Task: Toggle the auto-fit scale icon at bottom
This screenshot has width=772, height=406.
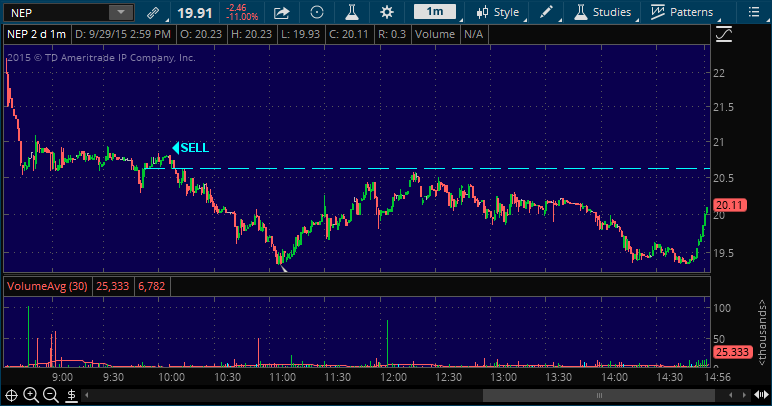Action: 72,395
